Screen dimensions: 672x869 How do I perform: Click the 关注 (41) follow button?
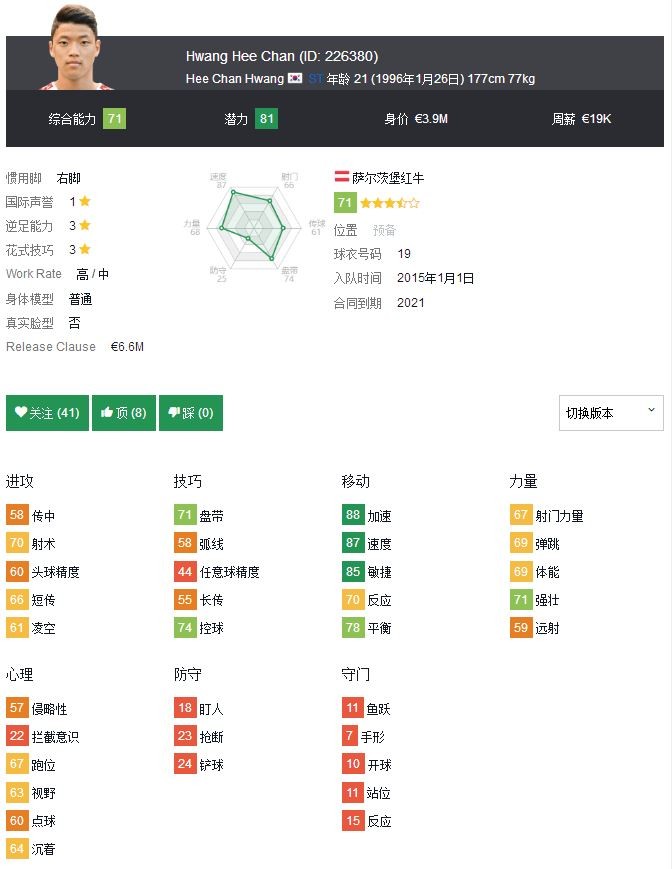[47, 413]
